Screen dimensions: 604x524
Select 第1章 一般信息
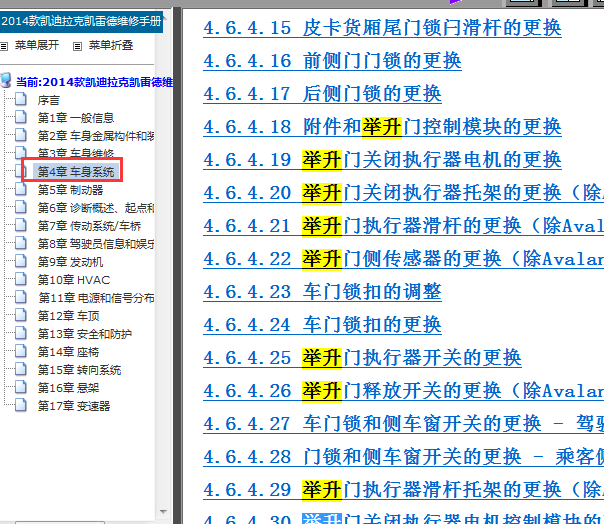point(76,118)
